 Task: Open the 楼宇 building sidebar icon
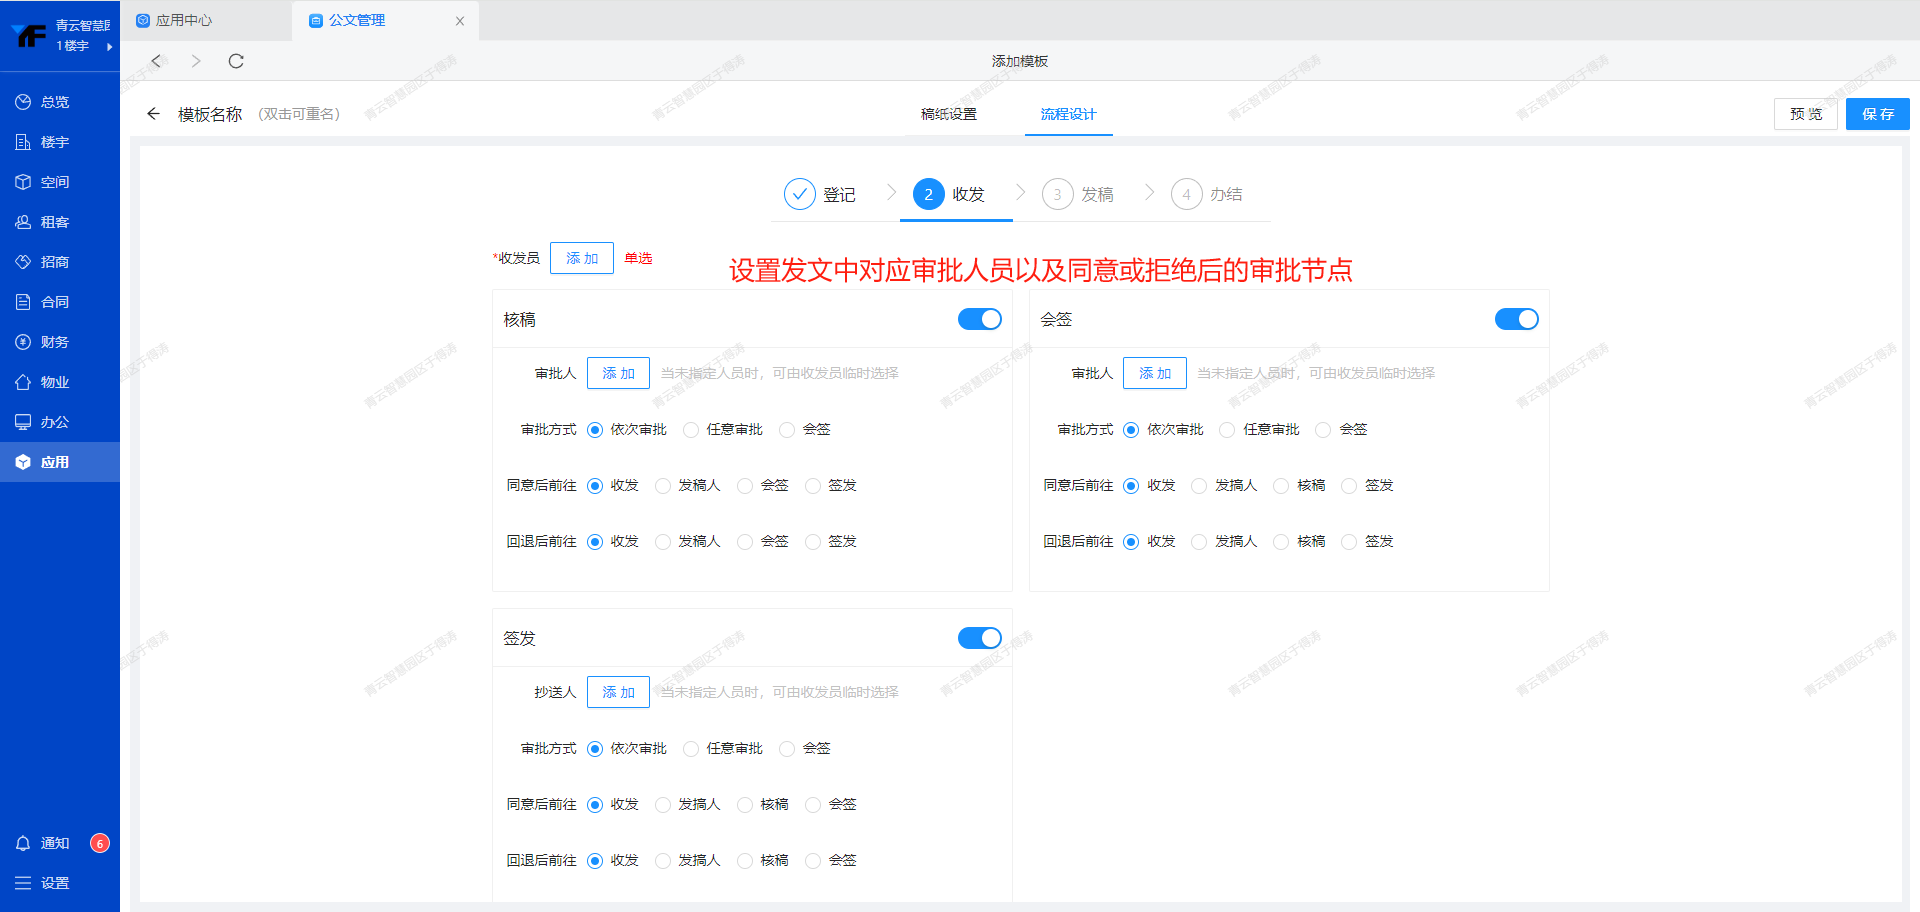23,142
